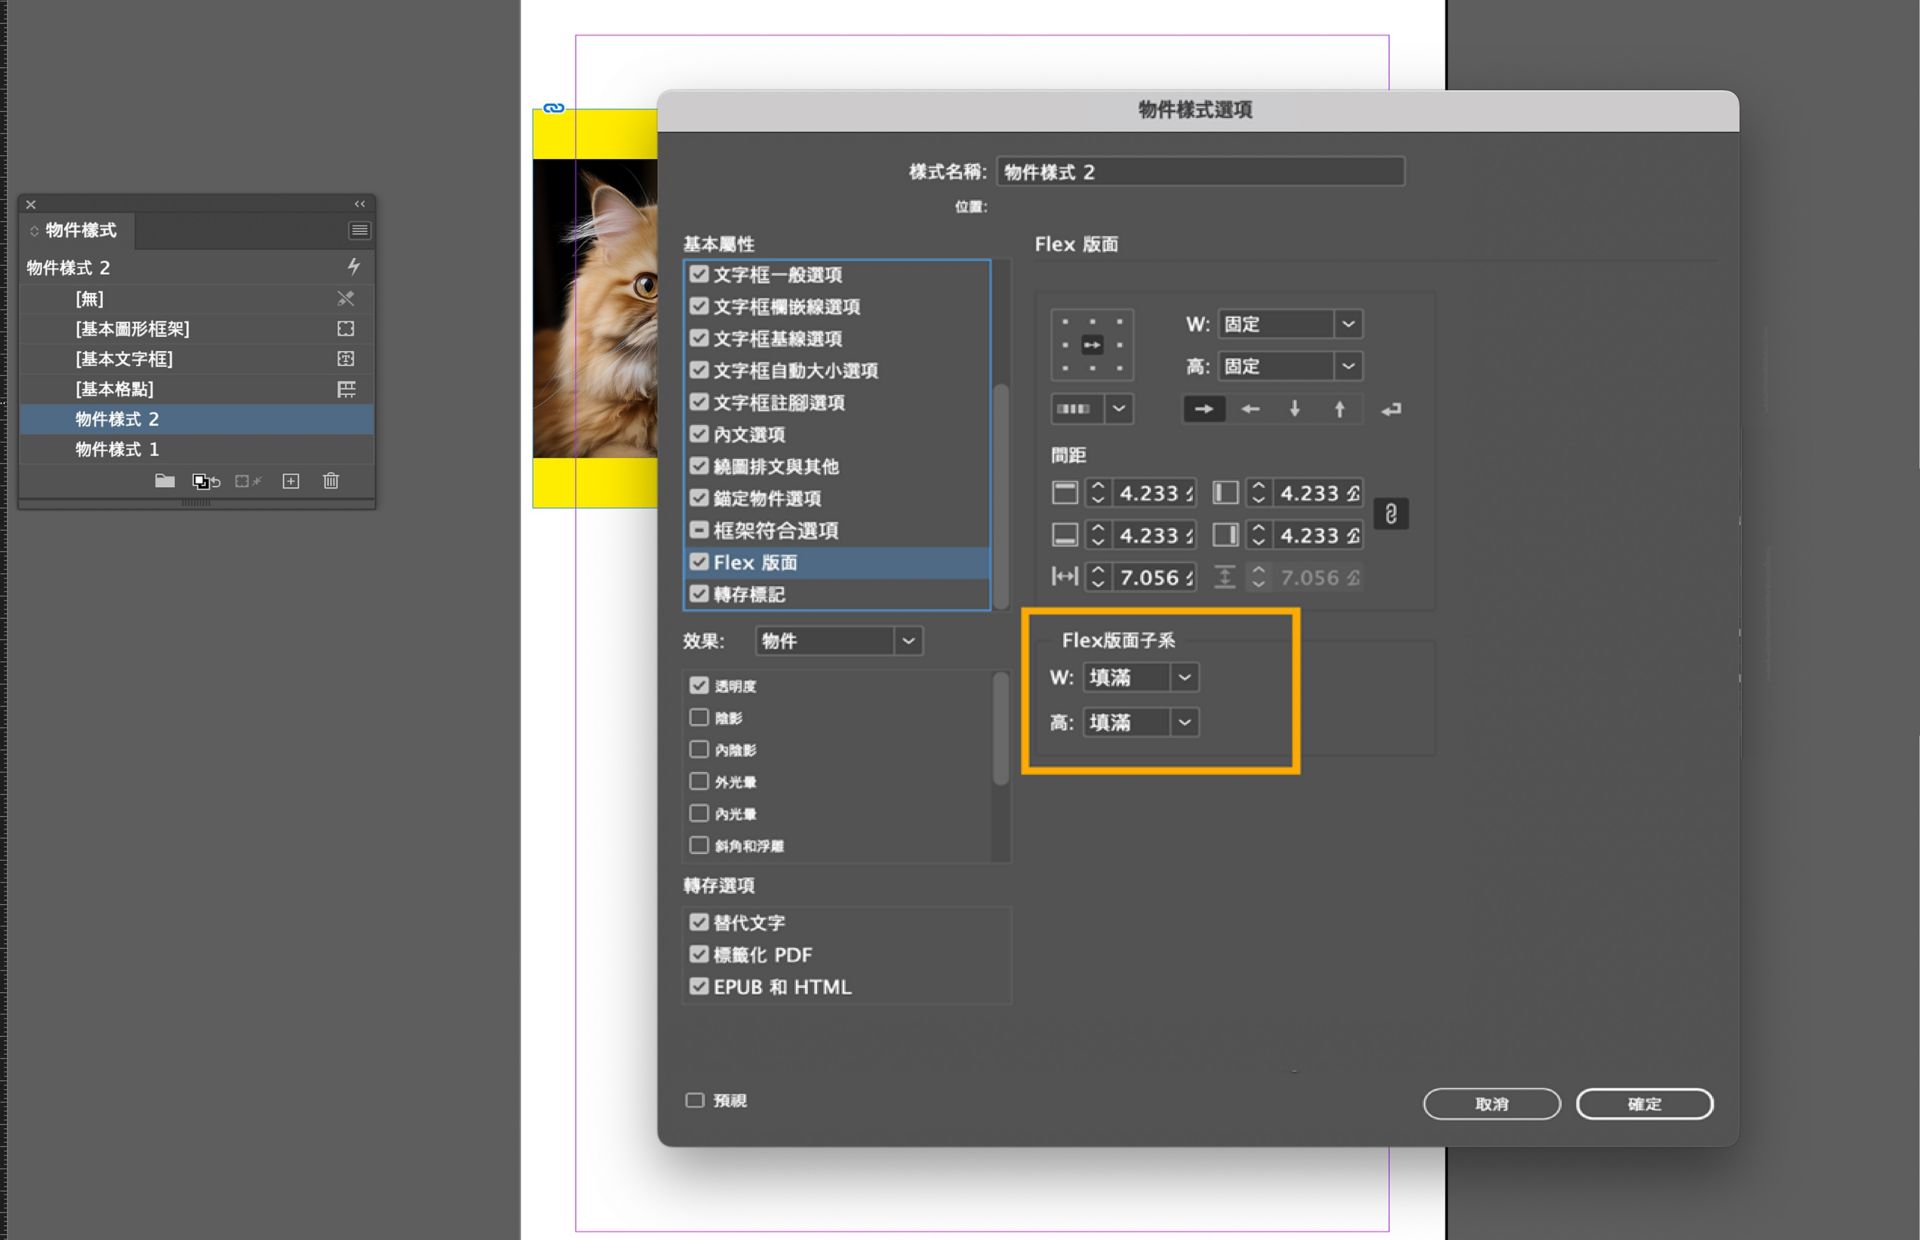Select 物件樣式 1 in styles list
Screen dimensions: 1920x1240
click(117, 449)
